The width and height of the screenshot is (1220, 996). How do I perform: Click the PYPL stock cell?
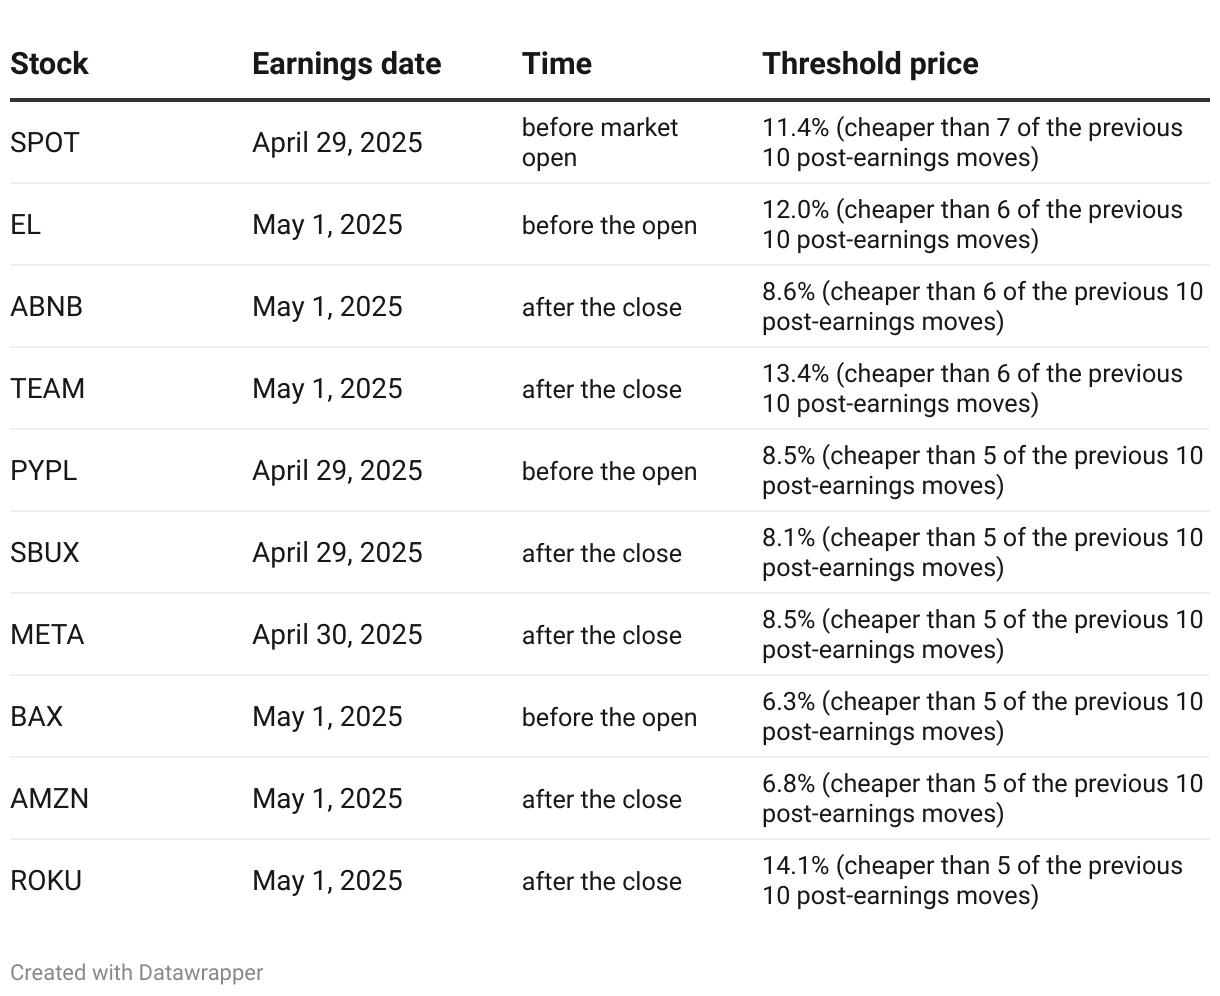click(44, 471)
